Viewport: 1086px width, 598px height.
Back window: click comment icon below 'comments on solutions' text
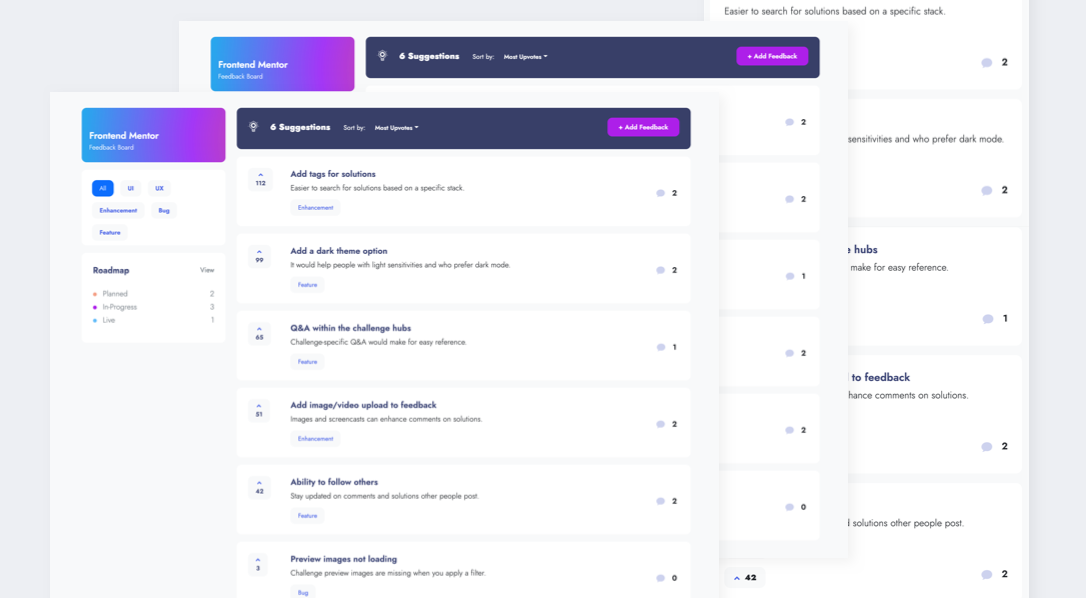(x=987, y=447)
